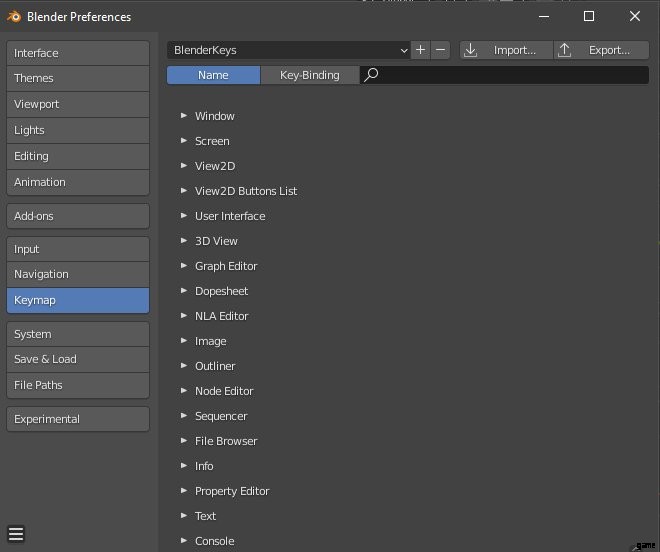Click Export keymap button
The image size is (660, 552).
pyautogui.click(x=601, y=50)
